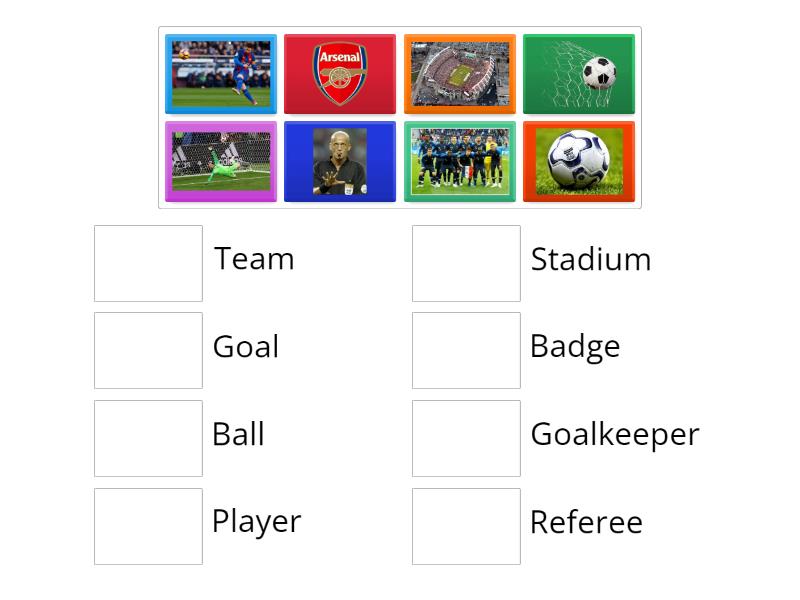The width and height of the screenshot is (800, 600).
Task: Select the Ball label
Action: point(238,436)
